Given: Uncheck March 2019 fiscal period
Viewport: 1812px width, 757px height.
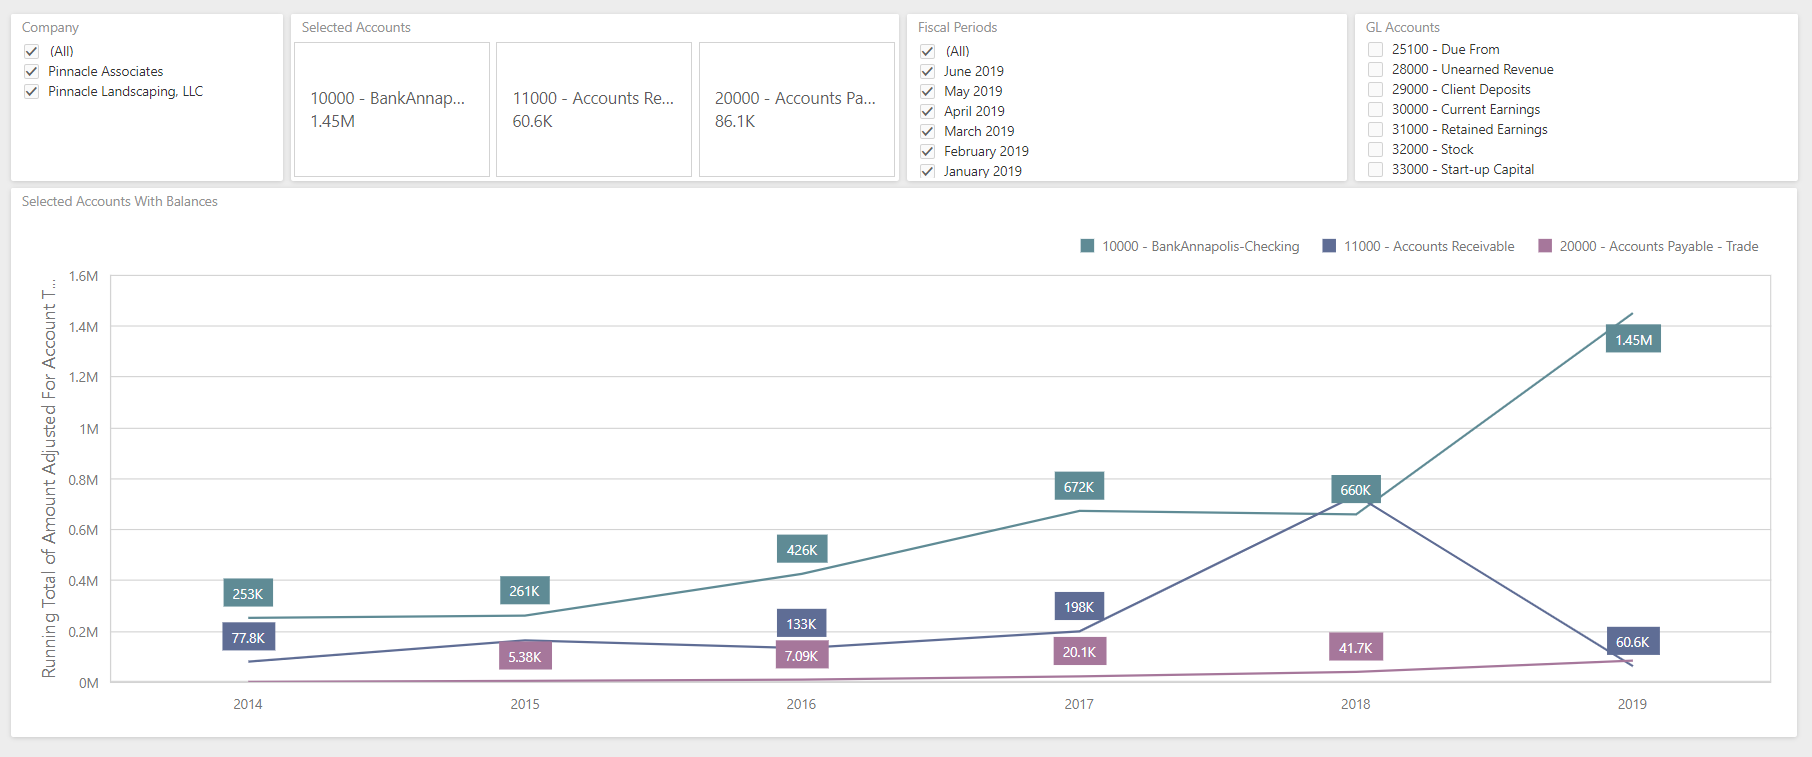Looking at the screenshot, I should 927,131.
